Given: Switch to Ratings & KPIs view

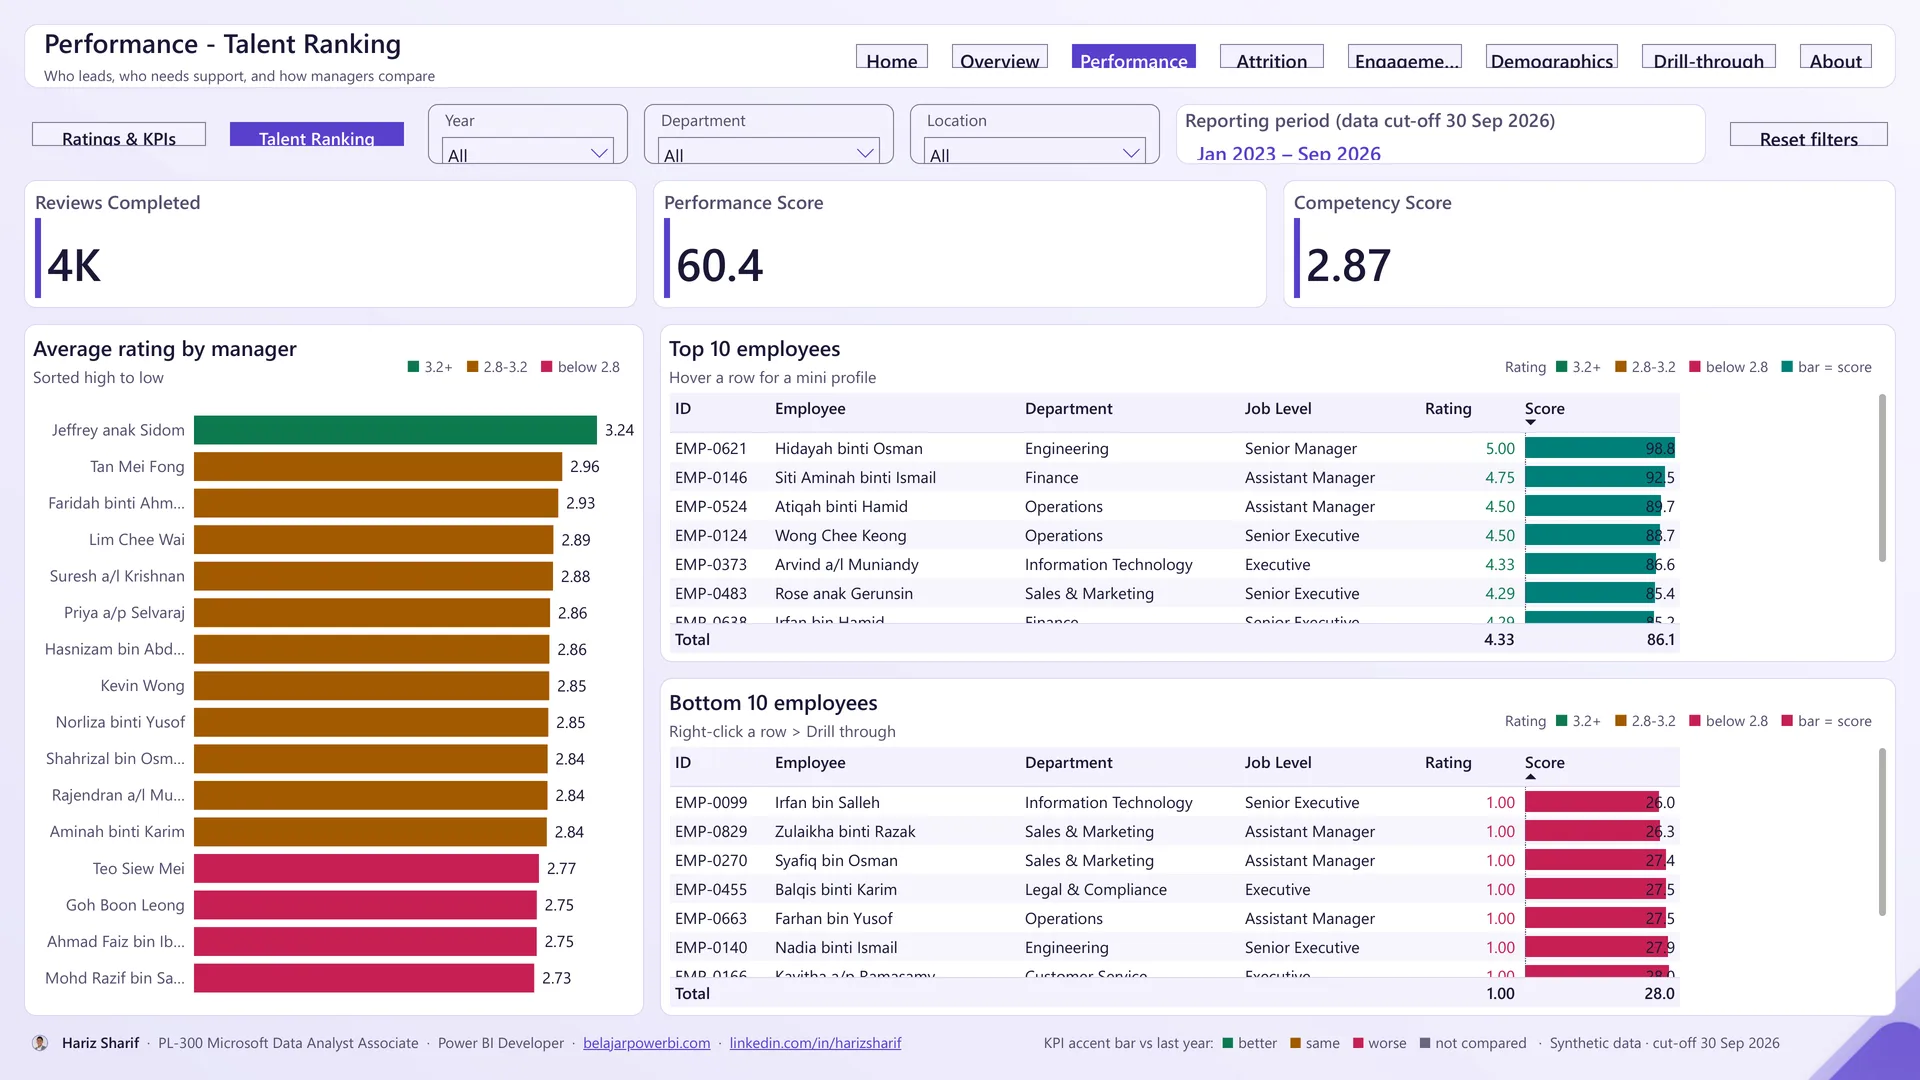Looking at the screenshot, I should click(119, 135).
